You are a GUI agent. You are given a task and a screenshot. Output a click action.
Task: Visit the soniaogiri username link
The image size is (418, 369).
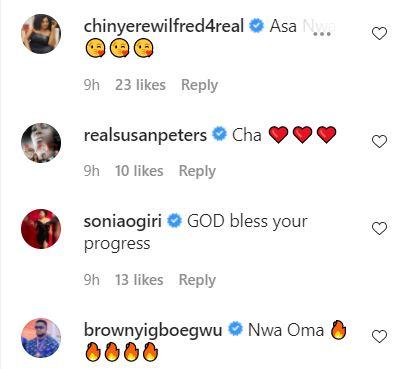click(123, 222)
